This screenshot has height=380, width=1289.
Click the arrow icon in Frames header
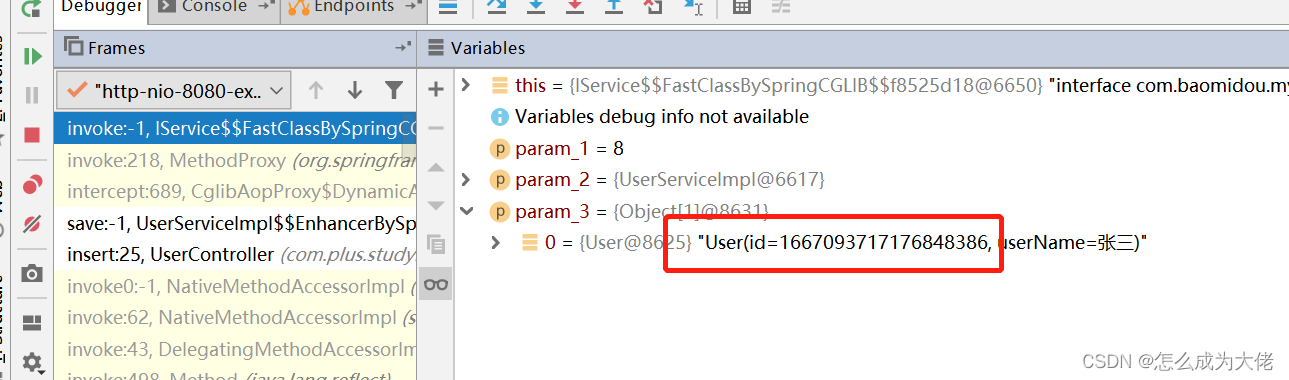[402, 47]
